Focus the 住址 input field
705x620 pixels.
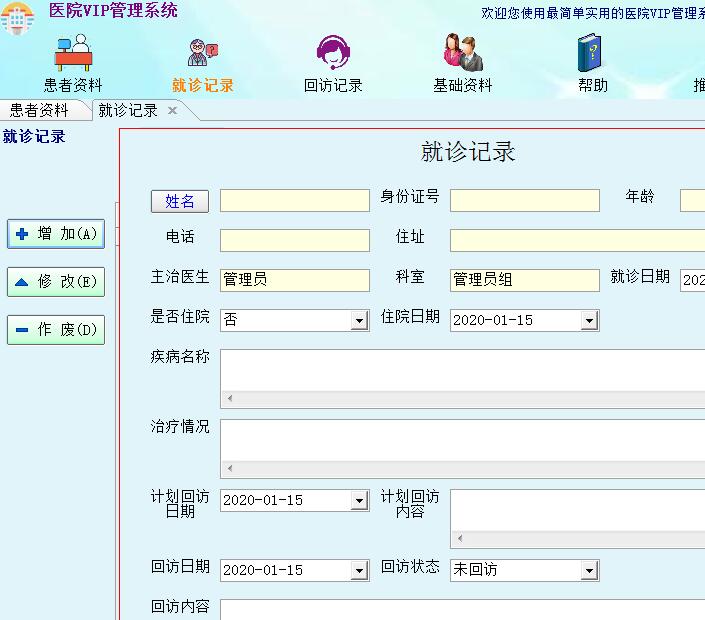(577, 241)
